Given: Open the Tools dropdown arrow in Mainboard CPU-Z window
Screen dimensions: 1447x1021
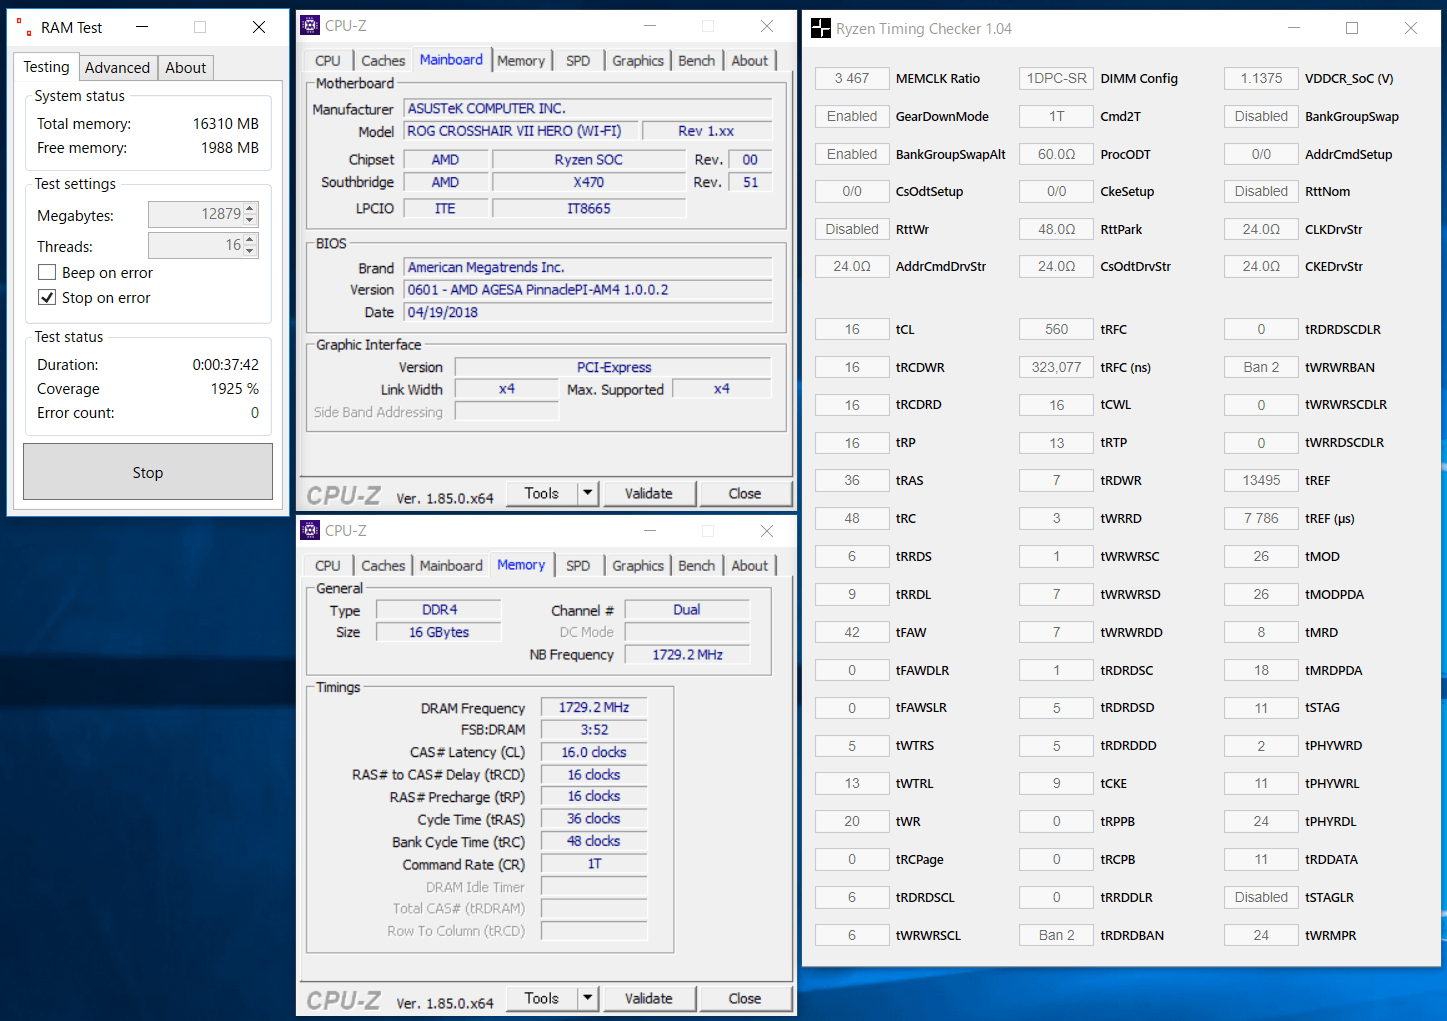Looking at the screenshot, I should (x=588, y=493).
